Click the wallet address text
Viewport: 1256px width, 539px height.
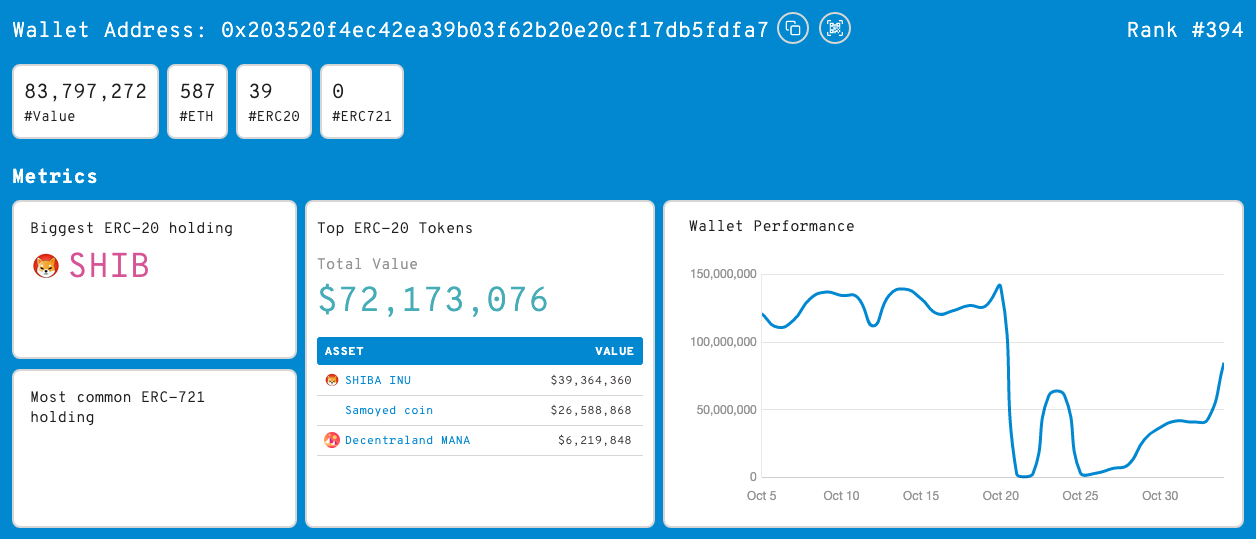pos(495,30)
